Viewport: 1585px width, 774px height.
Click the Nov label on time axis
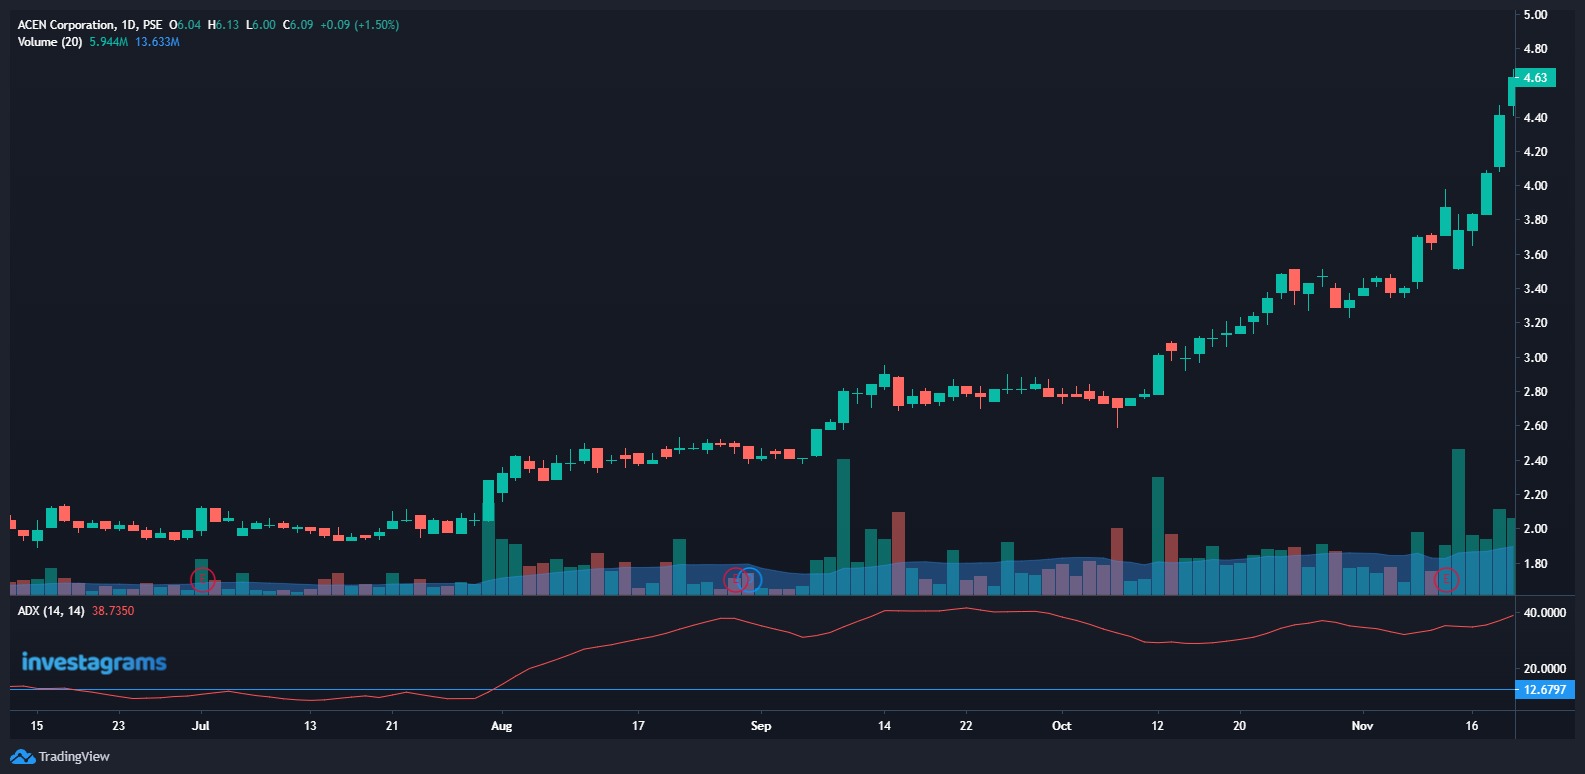pos(1362,726)
